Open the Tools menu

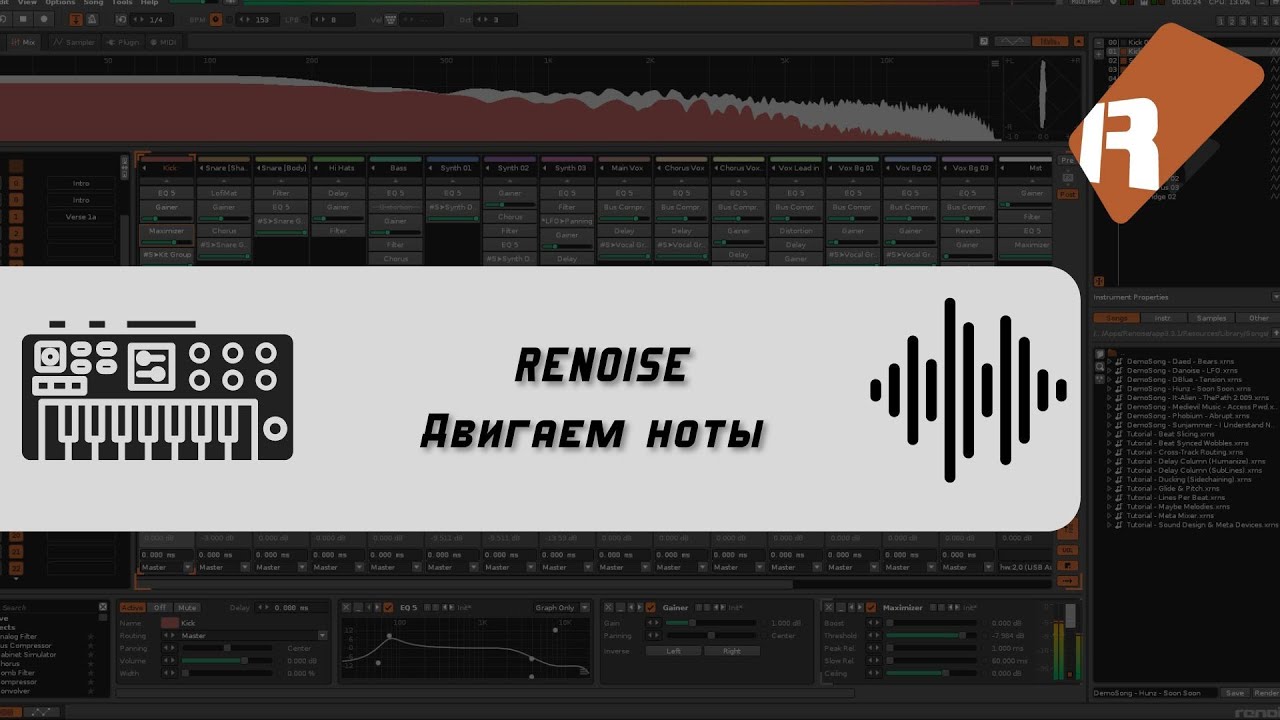[122, 3]
